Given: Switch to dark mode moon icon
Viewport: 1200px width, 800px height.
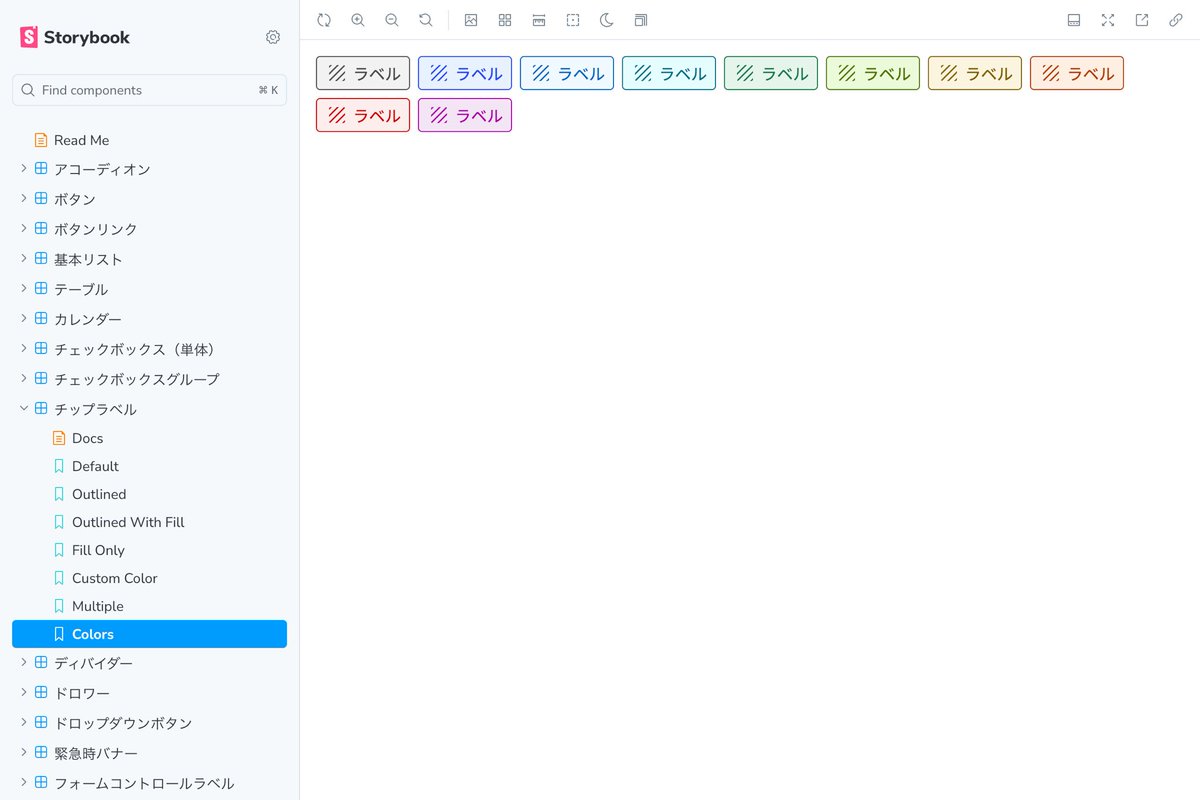Looking at the screenshot, I should pos(607,20).
